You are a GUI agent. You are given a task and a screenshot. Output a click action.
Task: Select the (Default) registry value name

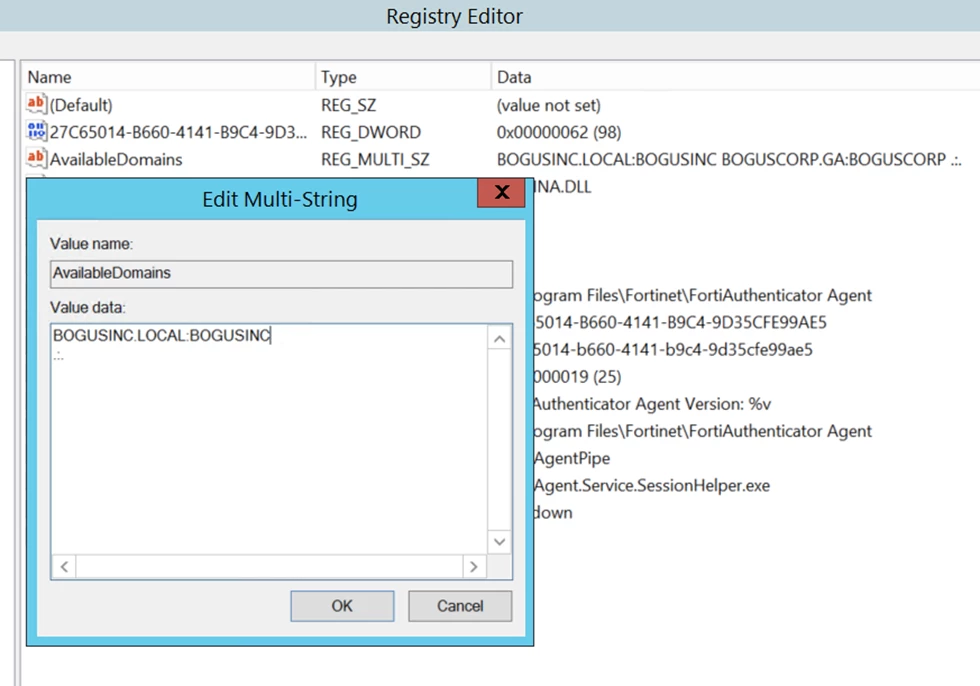(81, 105)
